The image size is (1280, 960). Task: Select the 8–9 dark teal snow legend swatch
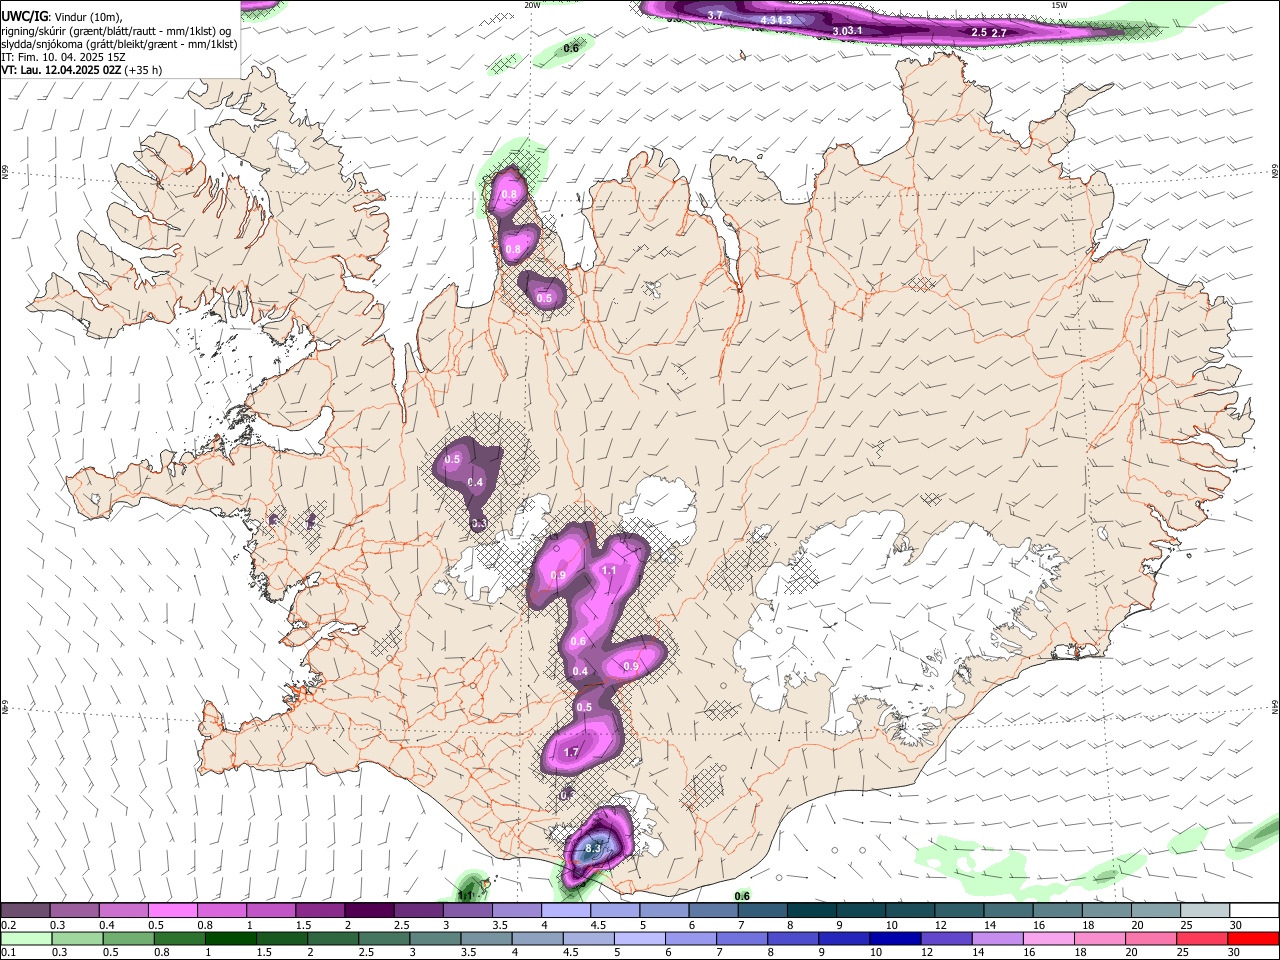tap(811, 911)
